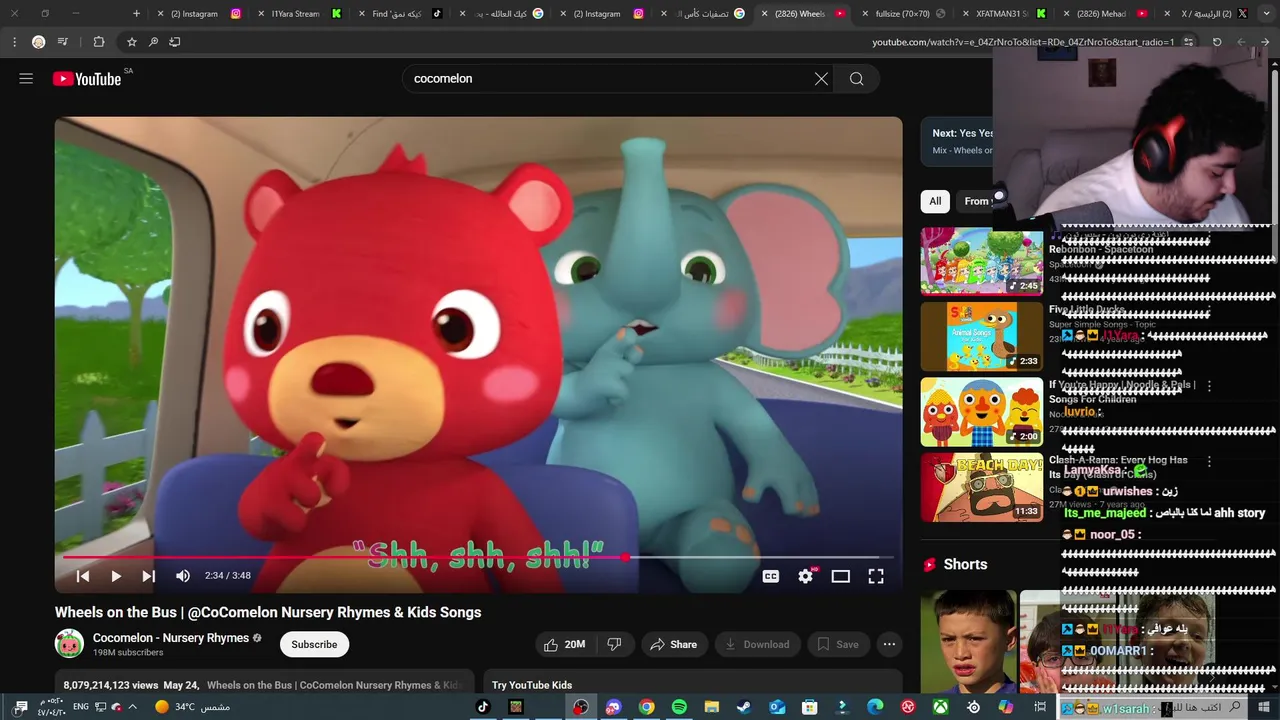Go to YouTube home via logo

[x=87, y=79]
